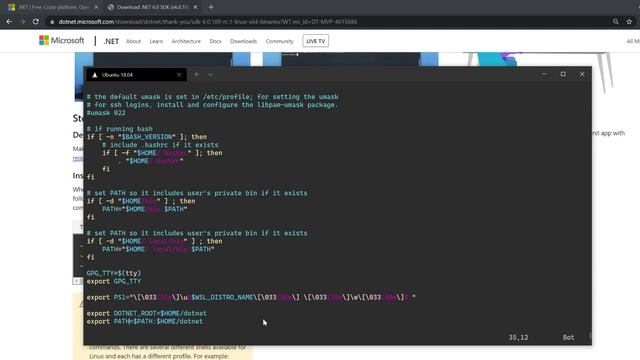Click the '35,12' cursor position indicator
Screen dimensions: 640x360
click(x=518, y=337)
